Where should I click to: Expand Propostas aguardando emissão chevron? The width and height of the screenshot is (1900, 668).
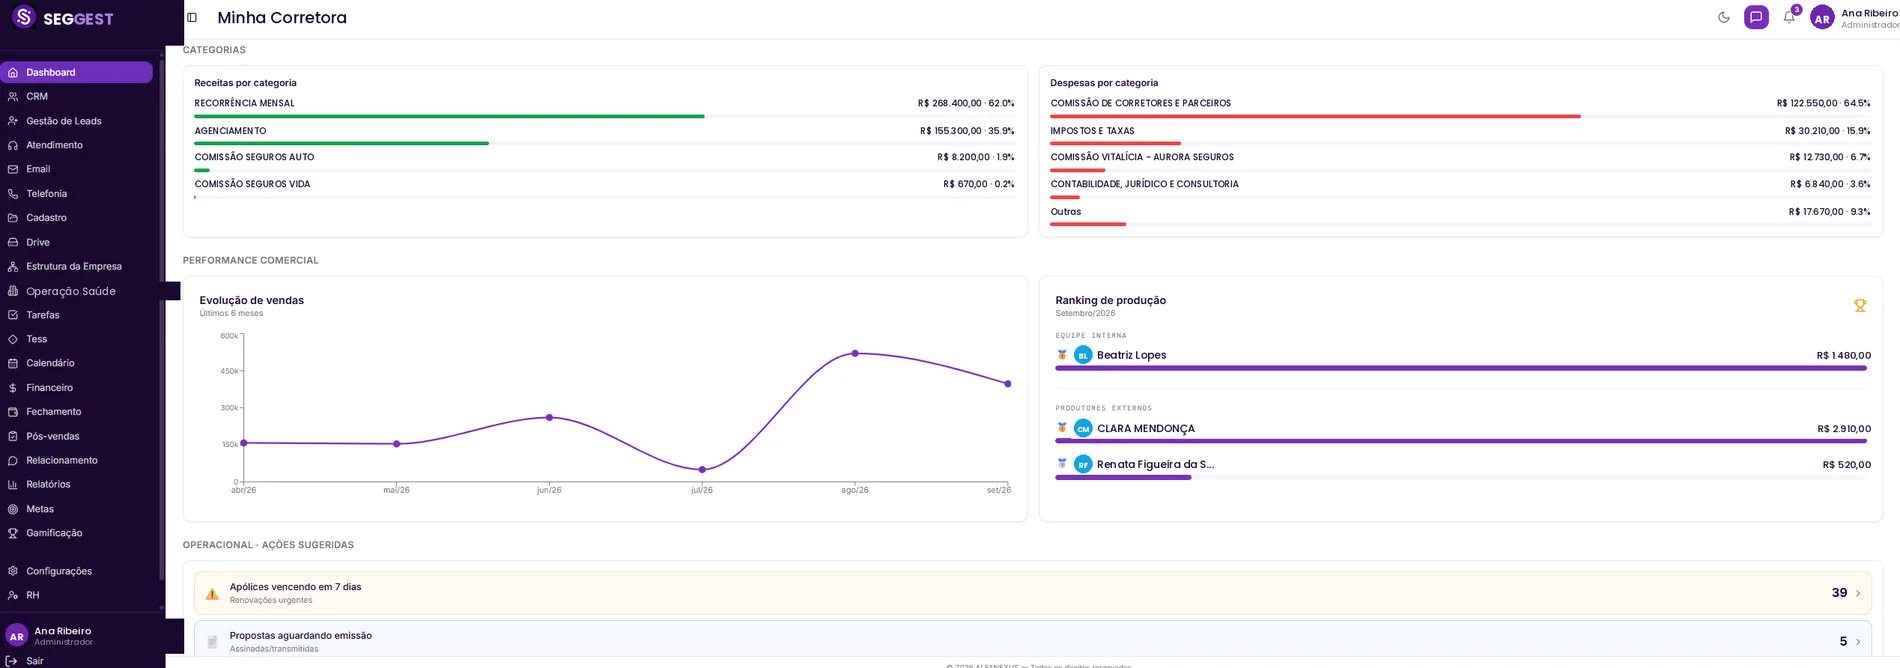(x=1858, y=642)
